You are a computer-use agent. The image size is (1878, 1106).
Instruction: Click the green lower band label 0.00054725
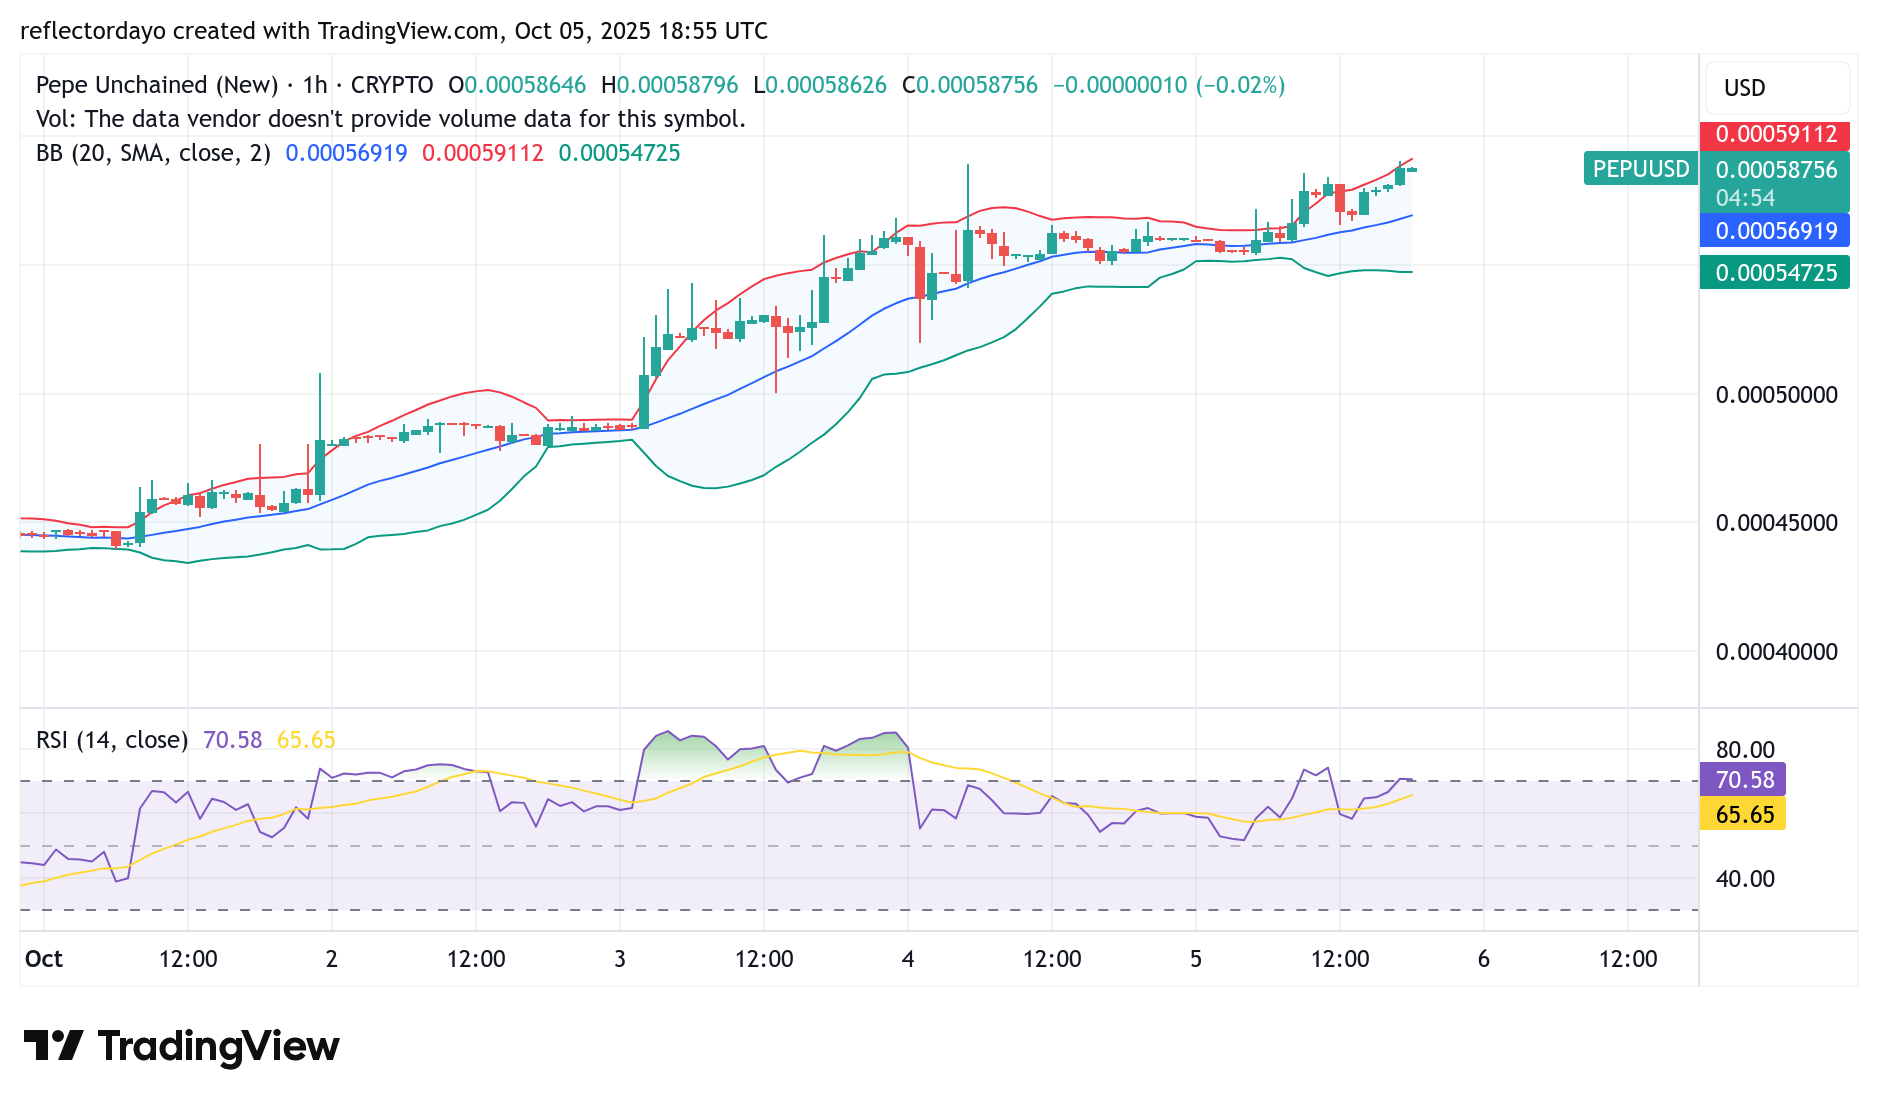pyautogui.click(x=1775, y=273)
